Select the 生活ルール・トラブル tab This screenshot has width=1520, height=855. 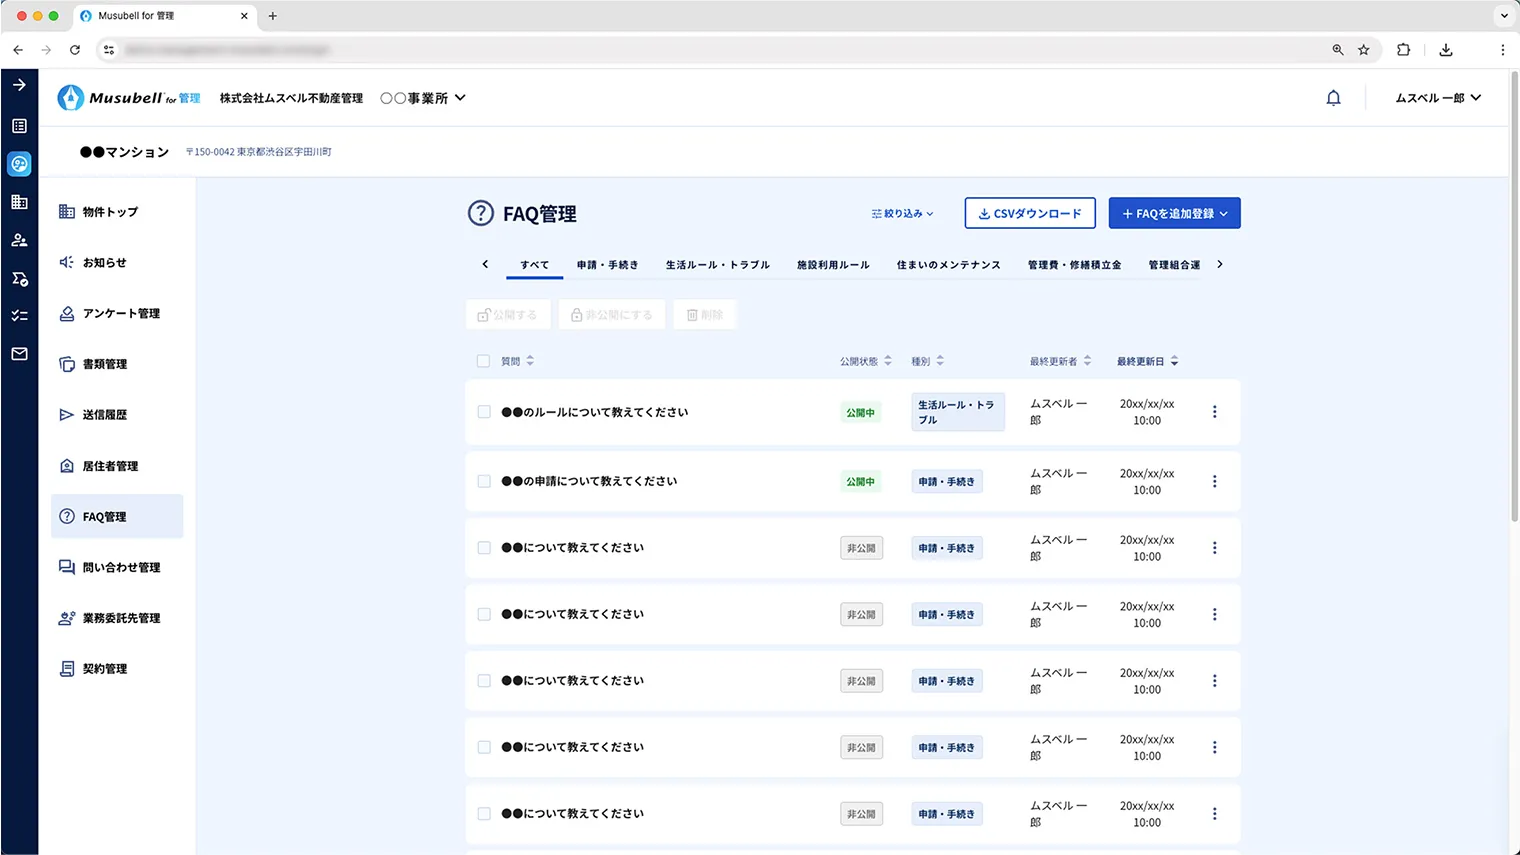(718, 264)
